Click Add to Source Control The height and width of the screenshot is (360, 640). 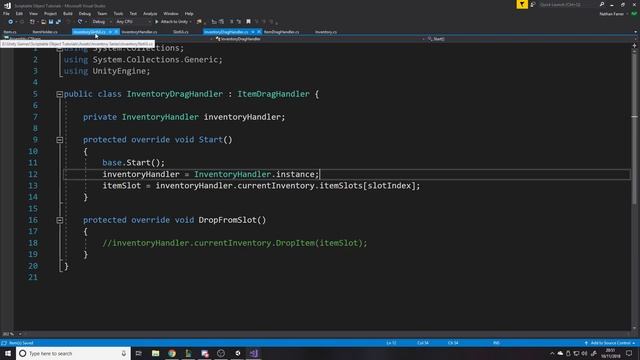pos(610,343)
